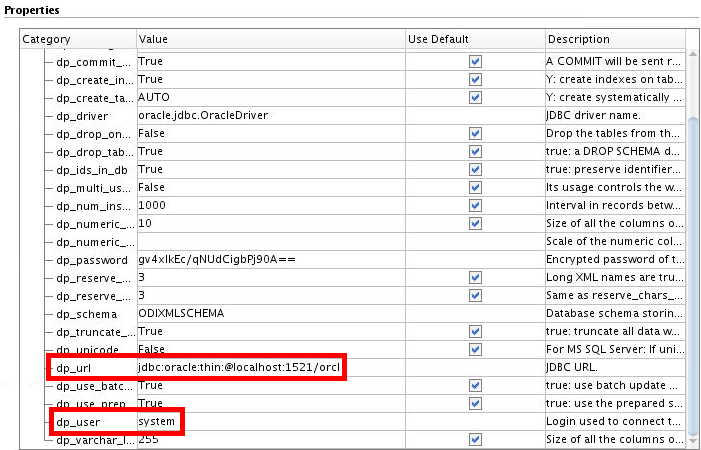This screenshot has height=450, width=701.
Task: Toggle Use Default for dp_truncate row
Action: (x=475, y=331)
